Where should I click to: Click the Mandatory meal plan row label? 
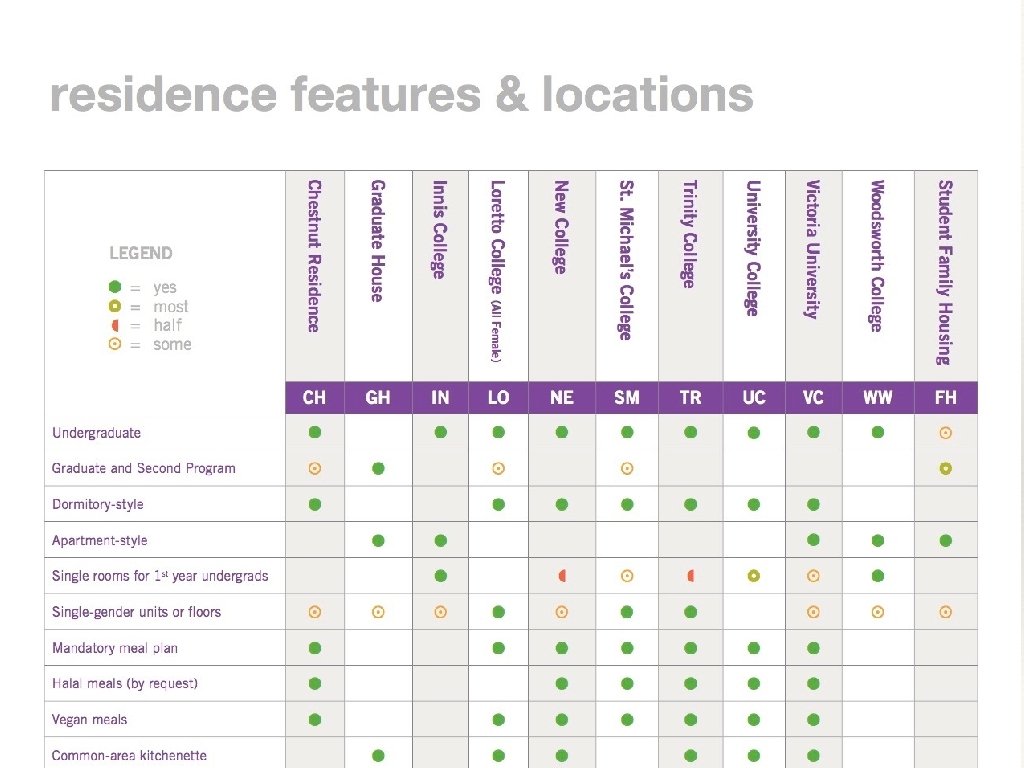(115, 648)
